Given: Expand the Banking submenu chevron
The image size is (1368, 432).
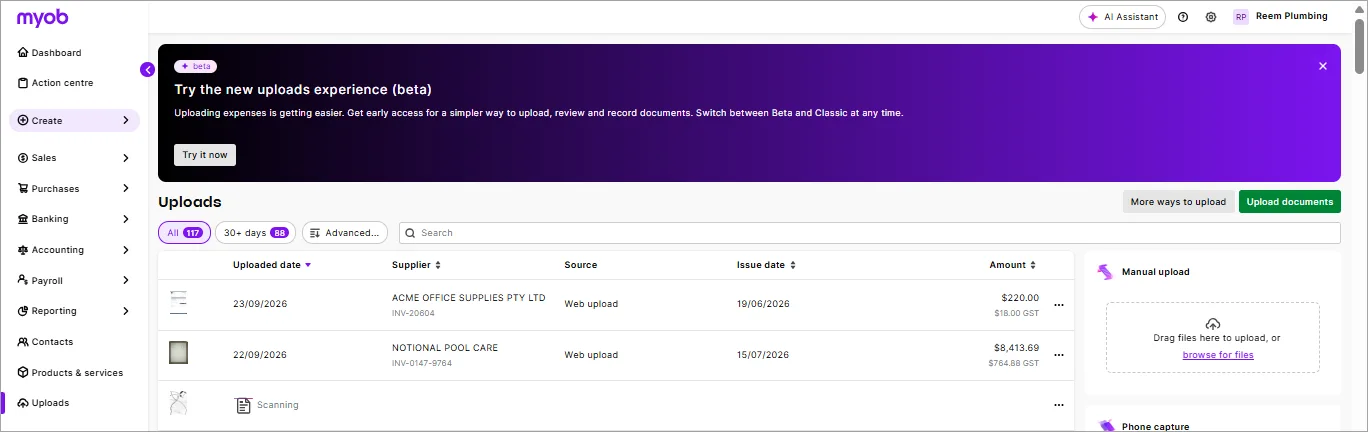Looking at the screenshot, I should [x=126, y=219].
